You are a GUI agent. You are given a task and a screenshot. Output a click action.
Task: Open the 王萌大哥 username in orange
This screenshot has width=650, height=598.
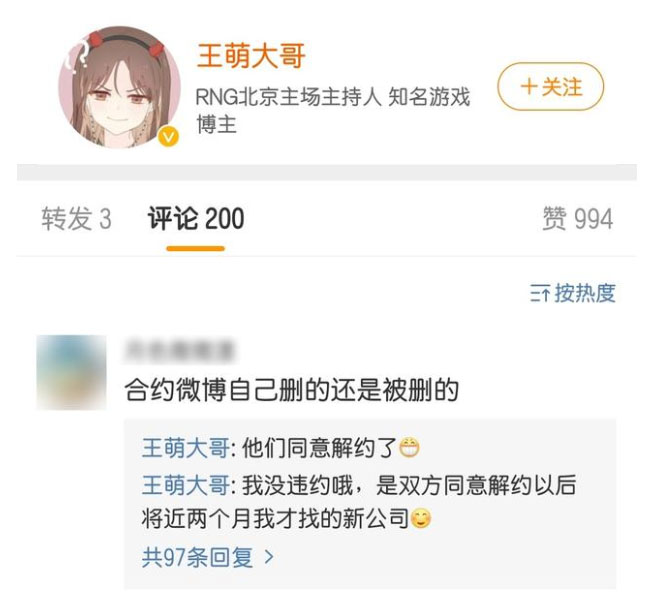point(251,56)
